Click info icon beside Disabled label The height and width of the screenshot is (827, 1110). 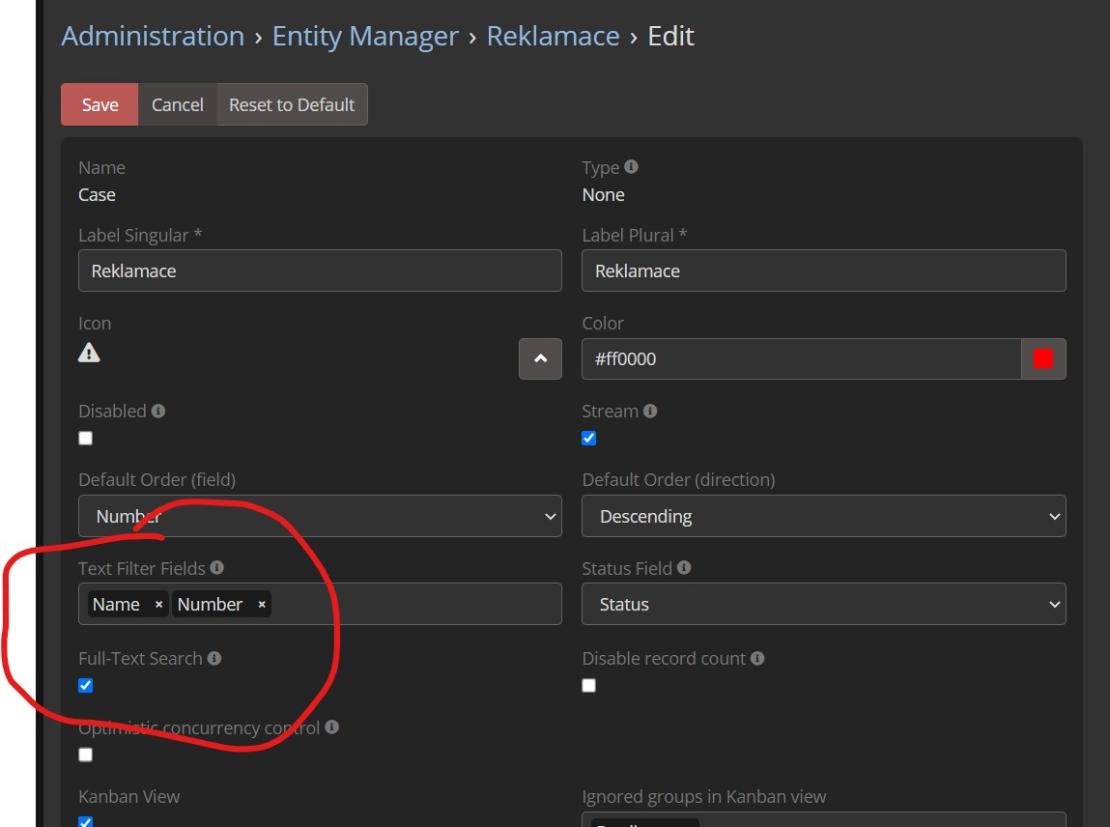157,412
